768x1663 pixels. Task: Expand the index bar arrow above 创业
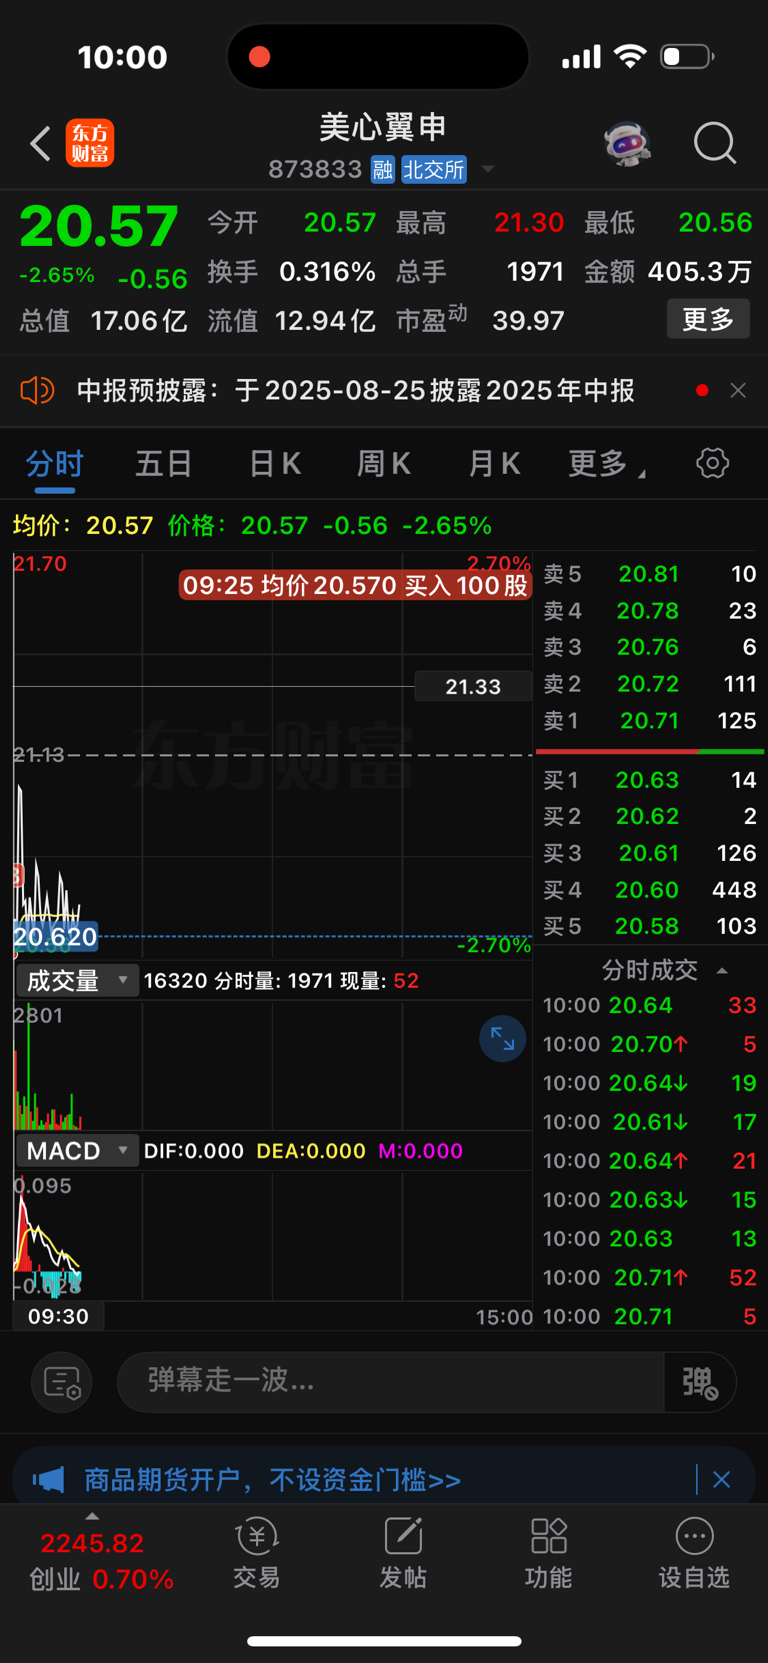(x=92, y=1516)
